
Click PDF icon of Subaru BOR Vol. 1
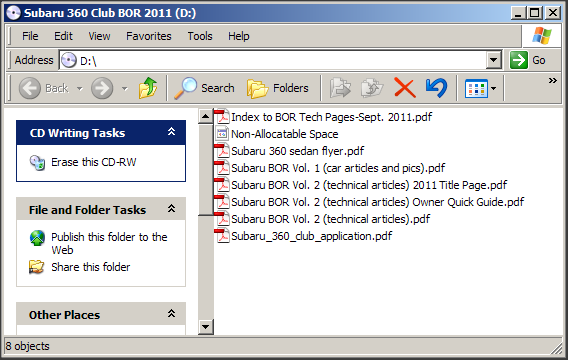tap(222, 168)
